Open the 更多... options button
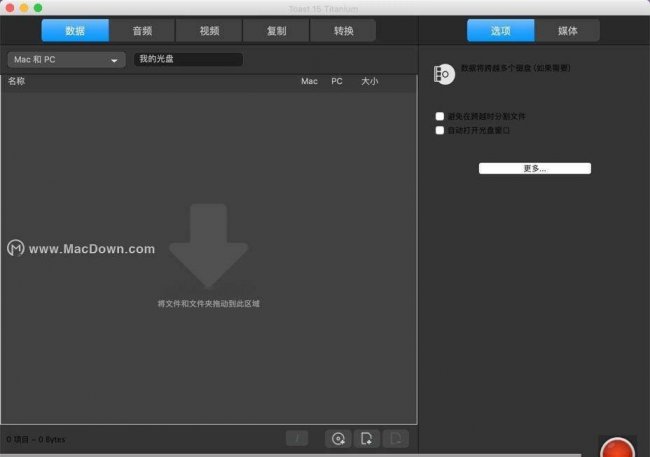The width and height of the screenshot is (650, 457). point(535,168)
